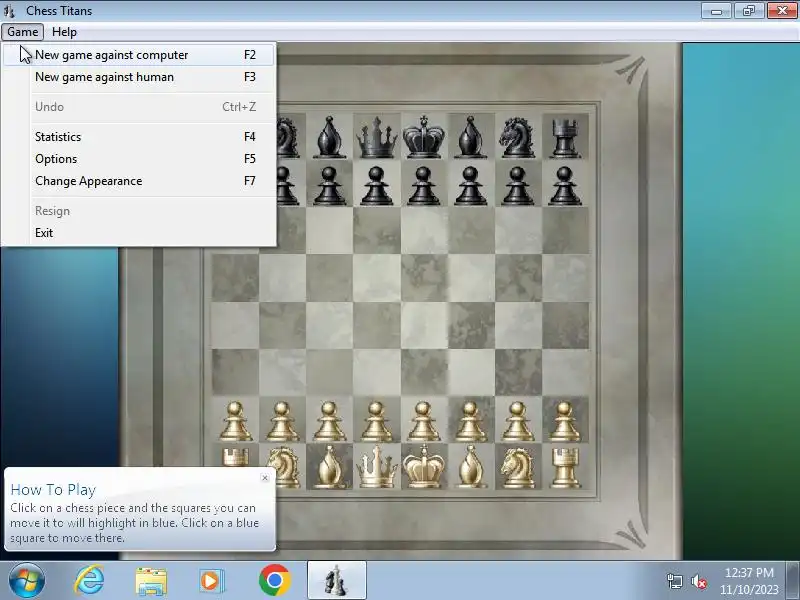The height and width of the screenshot is (600, 800).
Task: Select white pawn in front of right rook
Action: pyautogui.click(x=565, y=421)
